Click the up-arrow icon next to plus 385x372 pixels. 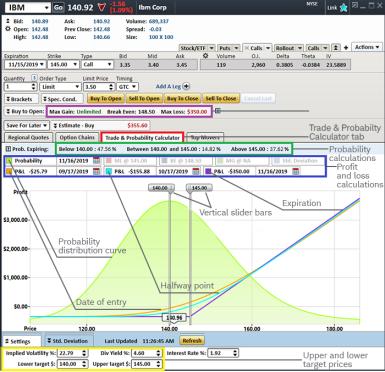click(x=336, y=48)
